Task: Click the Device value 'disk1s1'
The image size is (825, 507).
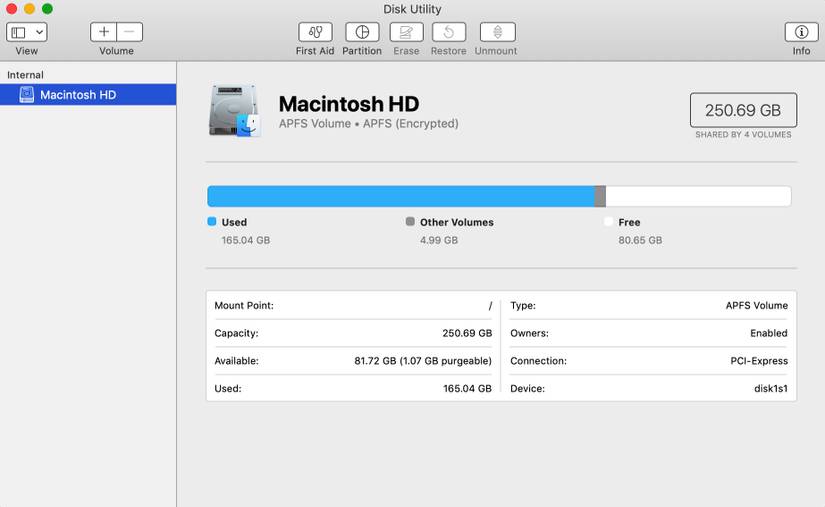Action: pos(771,389)
